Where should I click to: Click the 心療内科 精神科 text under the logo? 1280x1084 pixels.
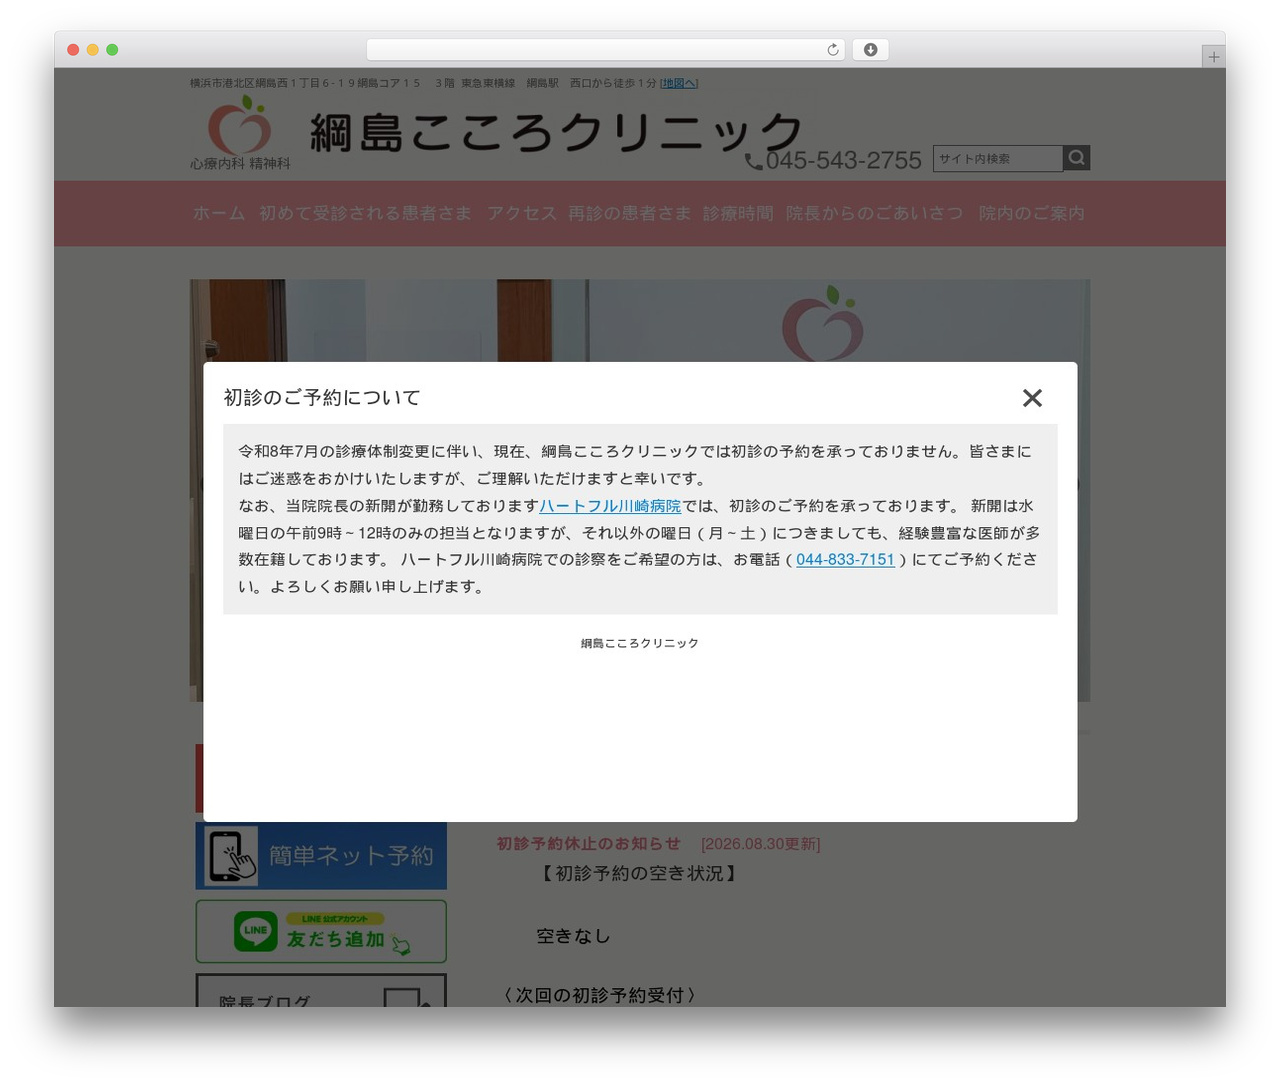[240, 163]
